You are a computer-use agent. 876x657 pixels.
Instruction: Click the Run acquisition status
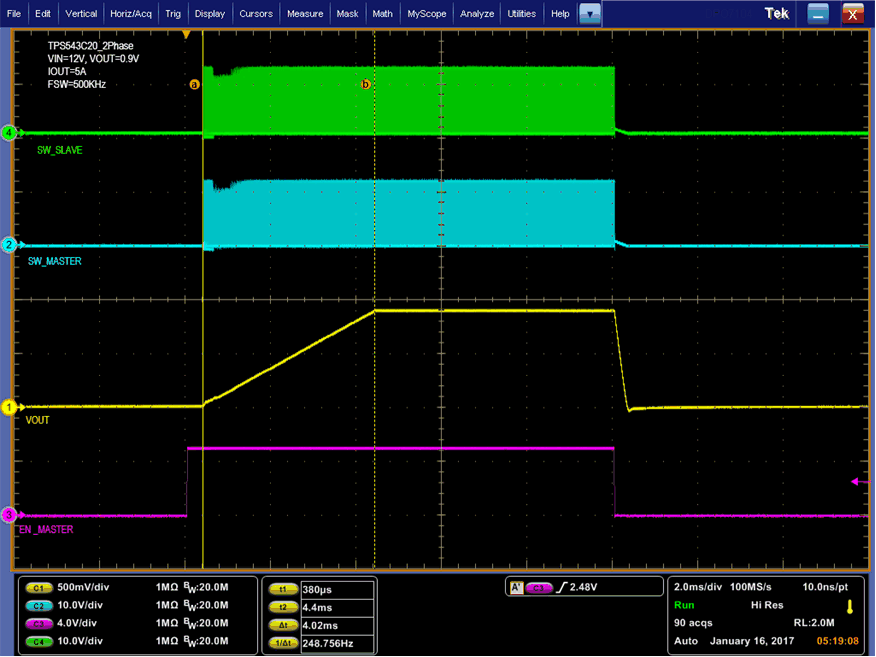(x=684, y=606)
